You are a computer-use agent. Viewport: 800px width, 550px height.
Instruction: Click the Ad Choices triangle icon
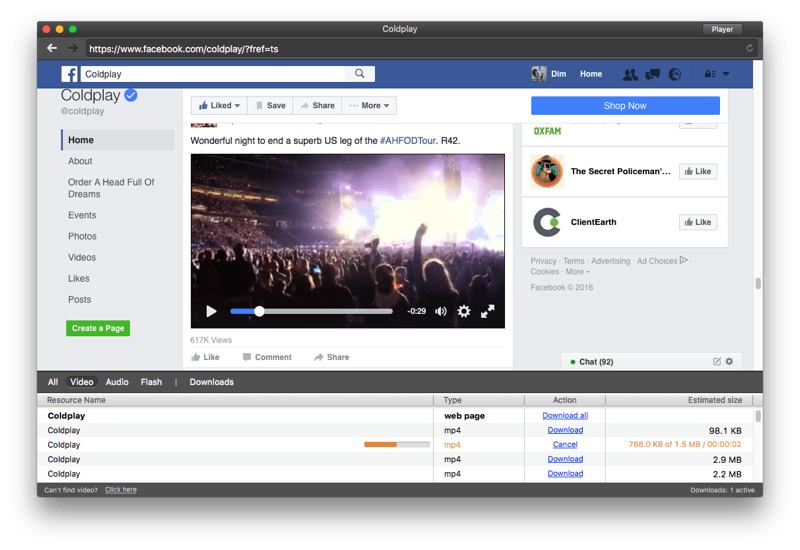click(x=684, y=260)
